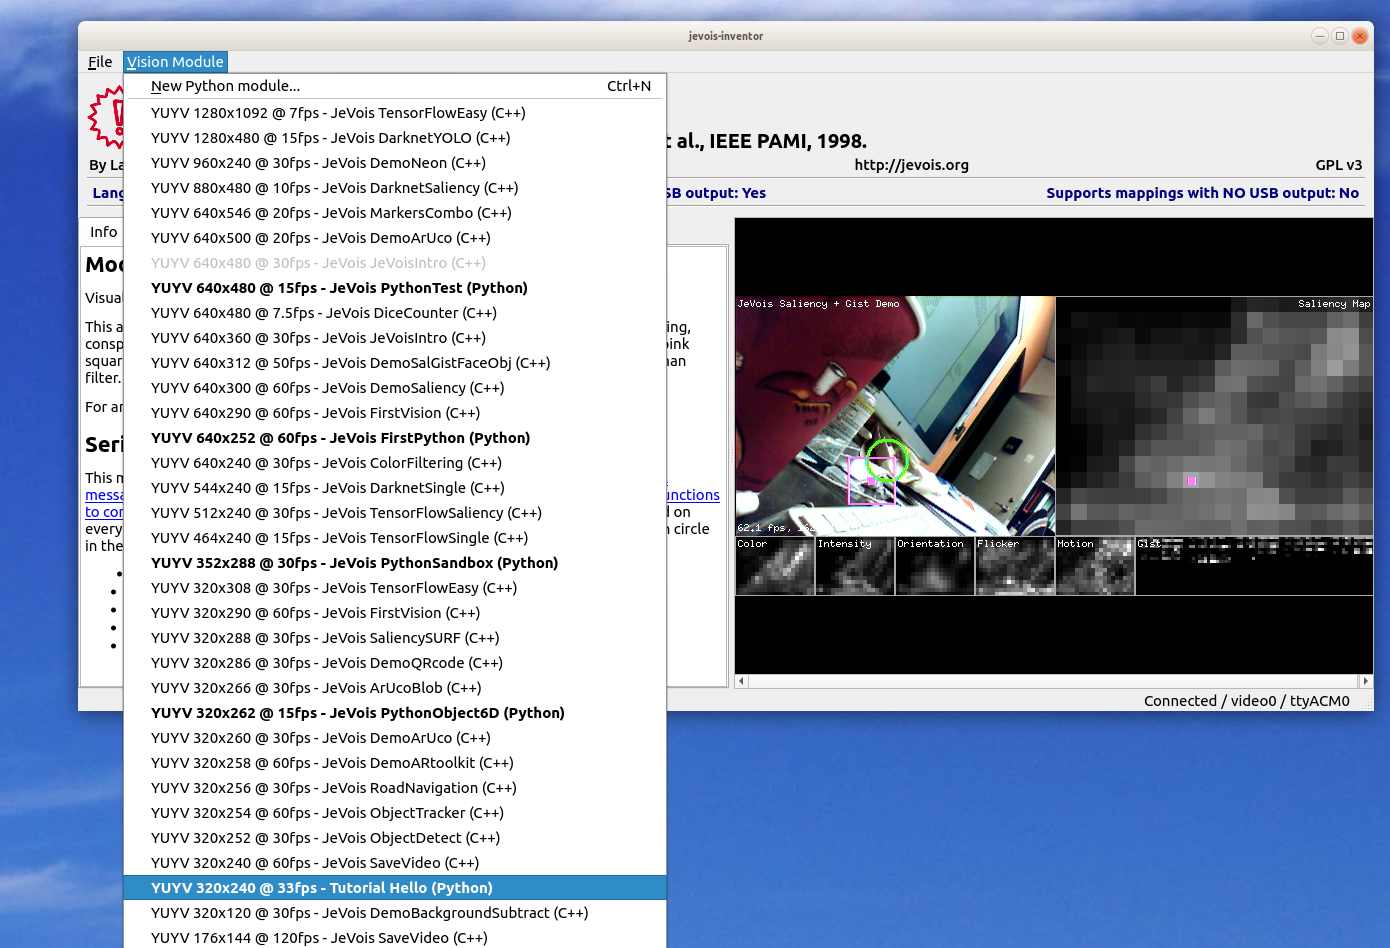Open the http://jevois.org link
This screenshot has height=948, width=1390.
[x=911, y=165]
